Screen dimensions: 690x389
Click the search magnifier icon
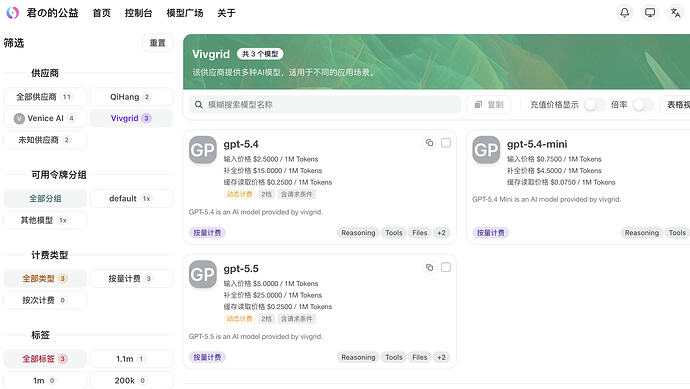[x=199, y=105]
